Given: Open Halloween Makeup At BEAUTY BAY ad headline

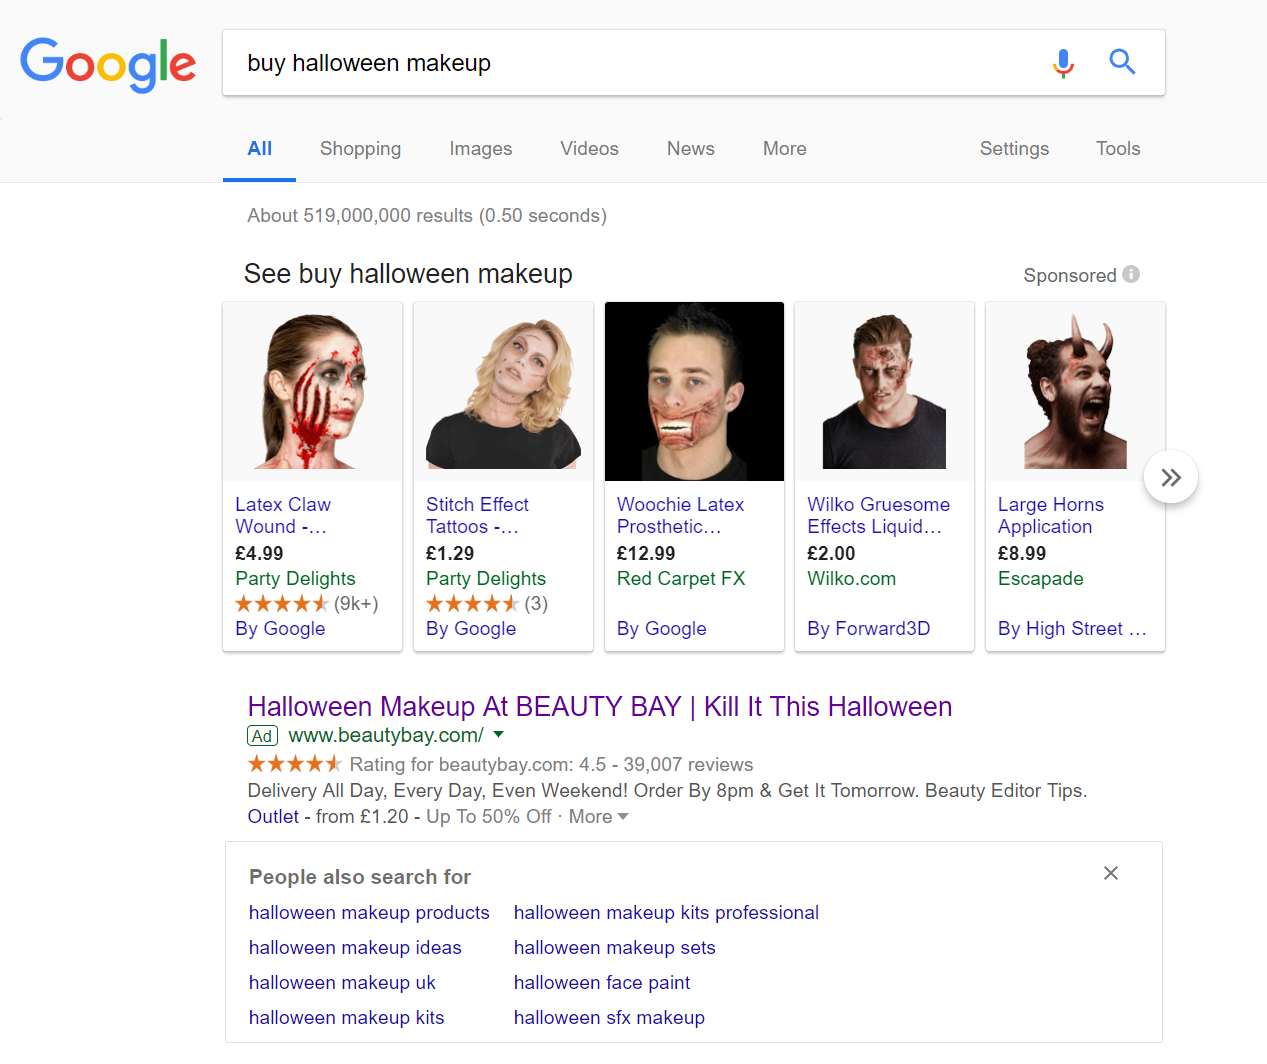Looking at the screenshot, I should 599,707.
